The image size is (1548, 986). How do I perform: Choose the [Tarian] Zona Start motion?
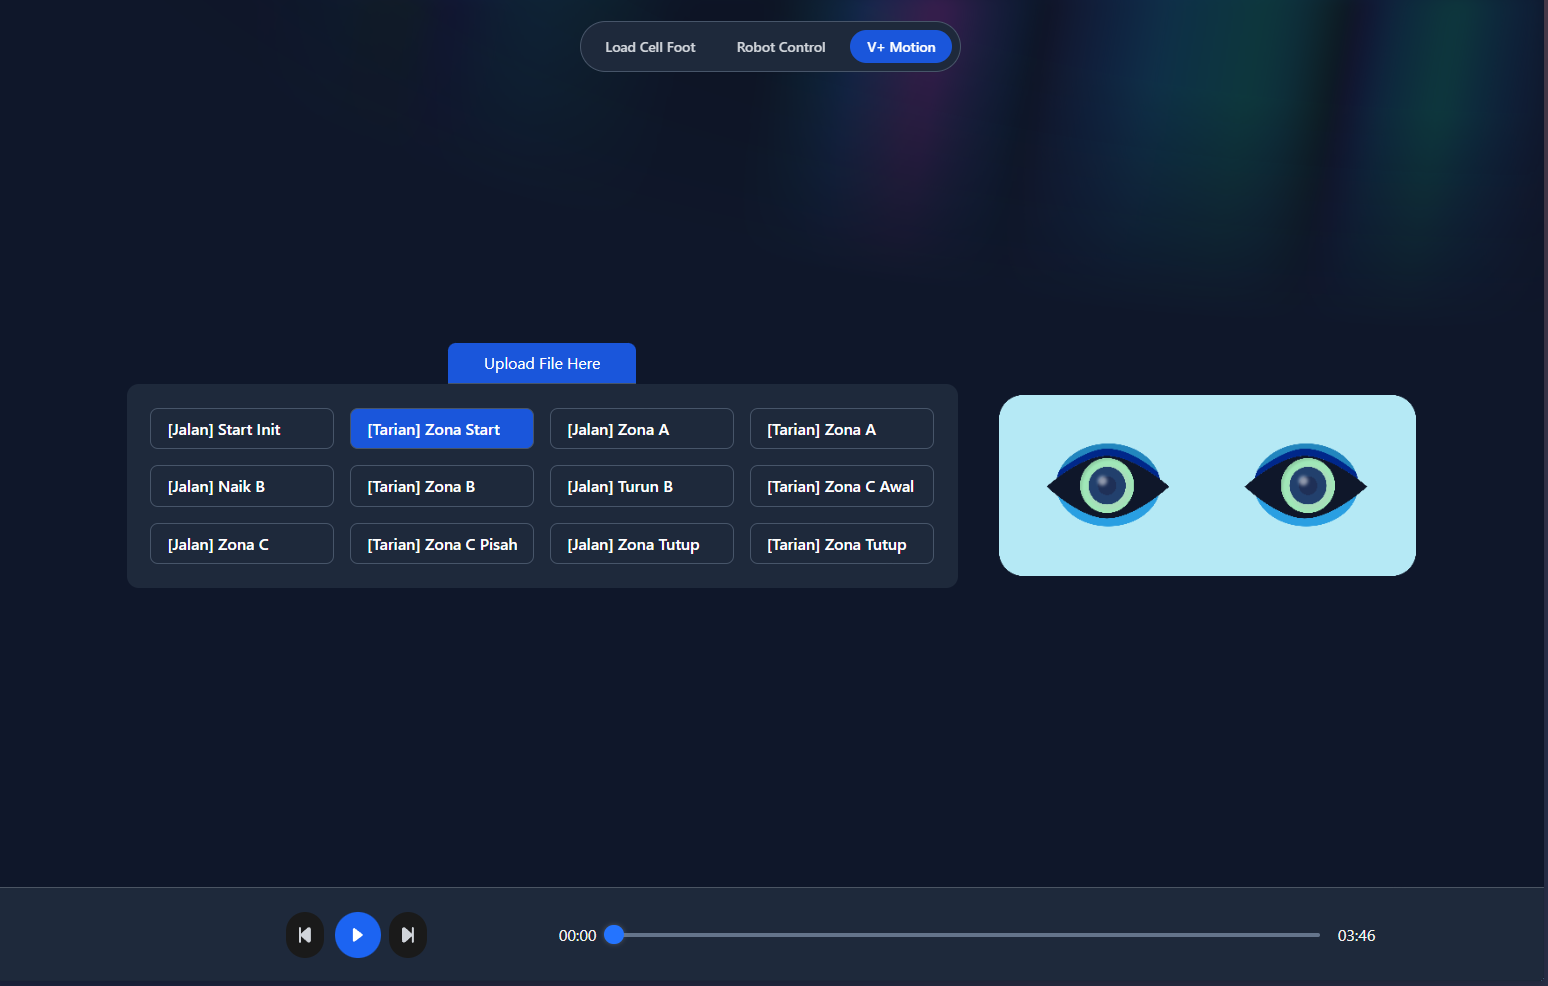(x=442, y=429)
